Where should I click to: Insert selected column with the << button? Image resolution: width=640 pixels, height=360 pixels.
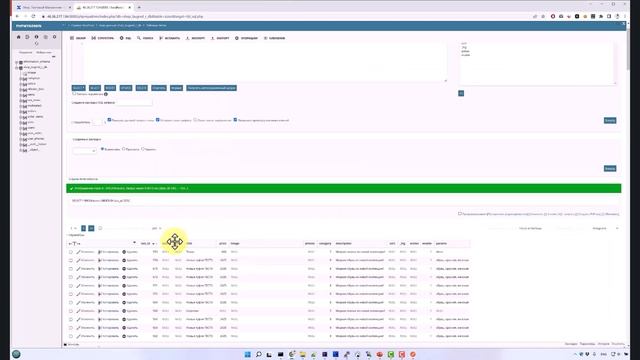click(461, 93)
